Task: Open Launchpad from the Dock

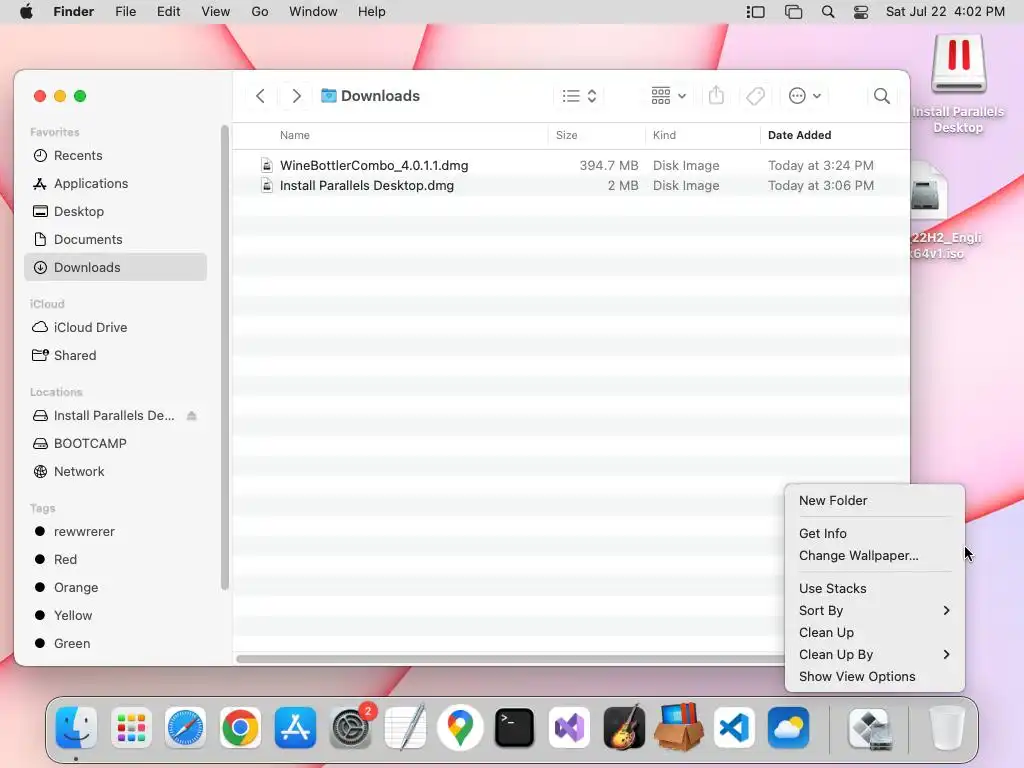Action: [131, 728]
